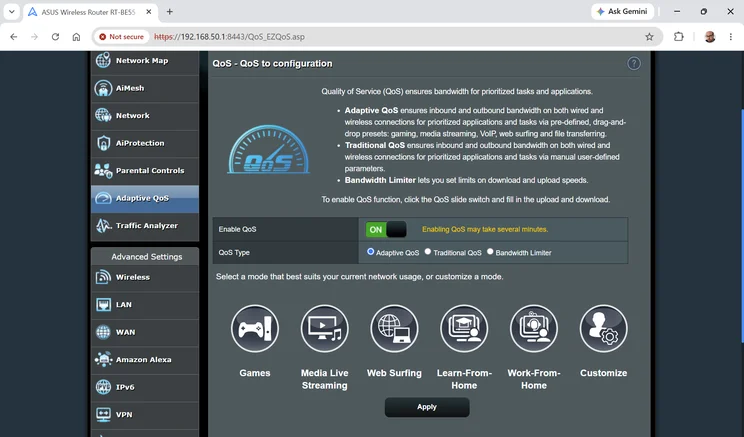Choose the Work-From-Home mode icon

[534, 328]
